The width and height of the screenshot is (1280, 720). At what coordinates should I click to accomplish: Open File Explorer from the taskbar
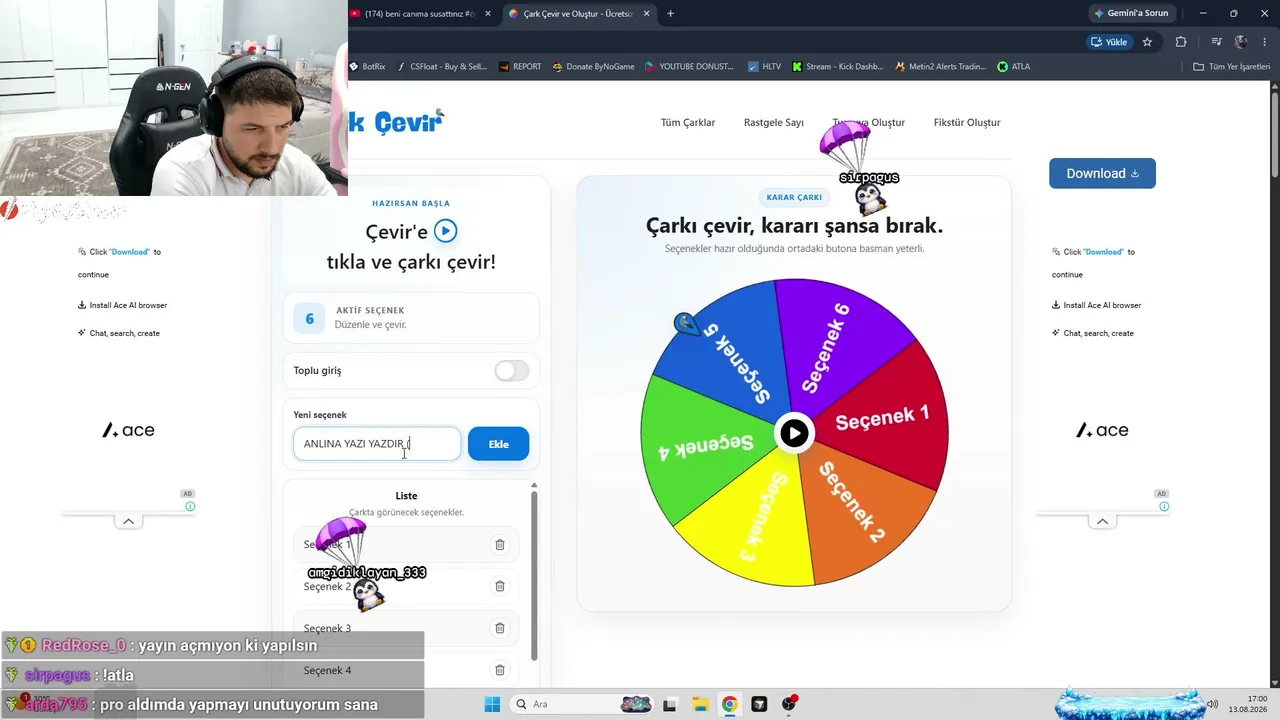coord(700,705)
